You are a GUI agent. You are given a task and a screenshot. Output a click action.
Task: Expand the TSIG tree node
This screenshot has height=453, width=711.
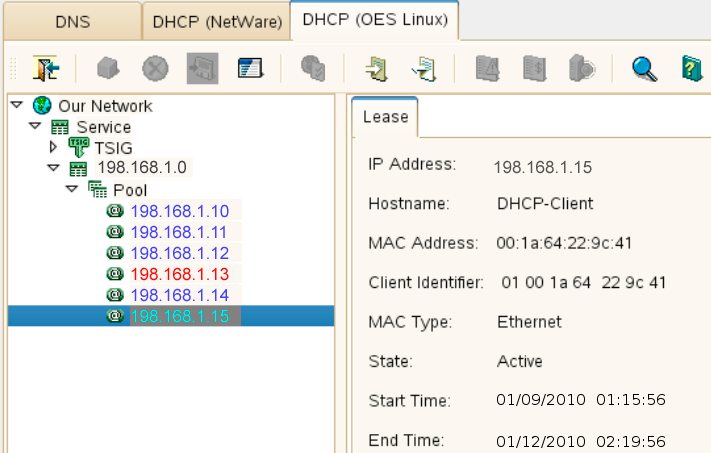(53, 147)
